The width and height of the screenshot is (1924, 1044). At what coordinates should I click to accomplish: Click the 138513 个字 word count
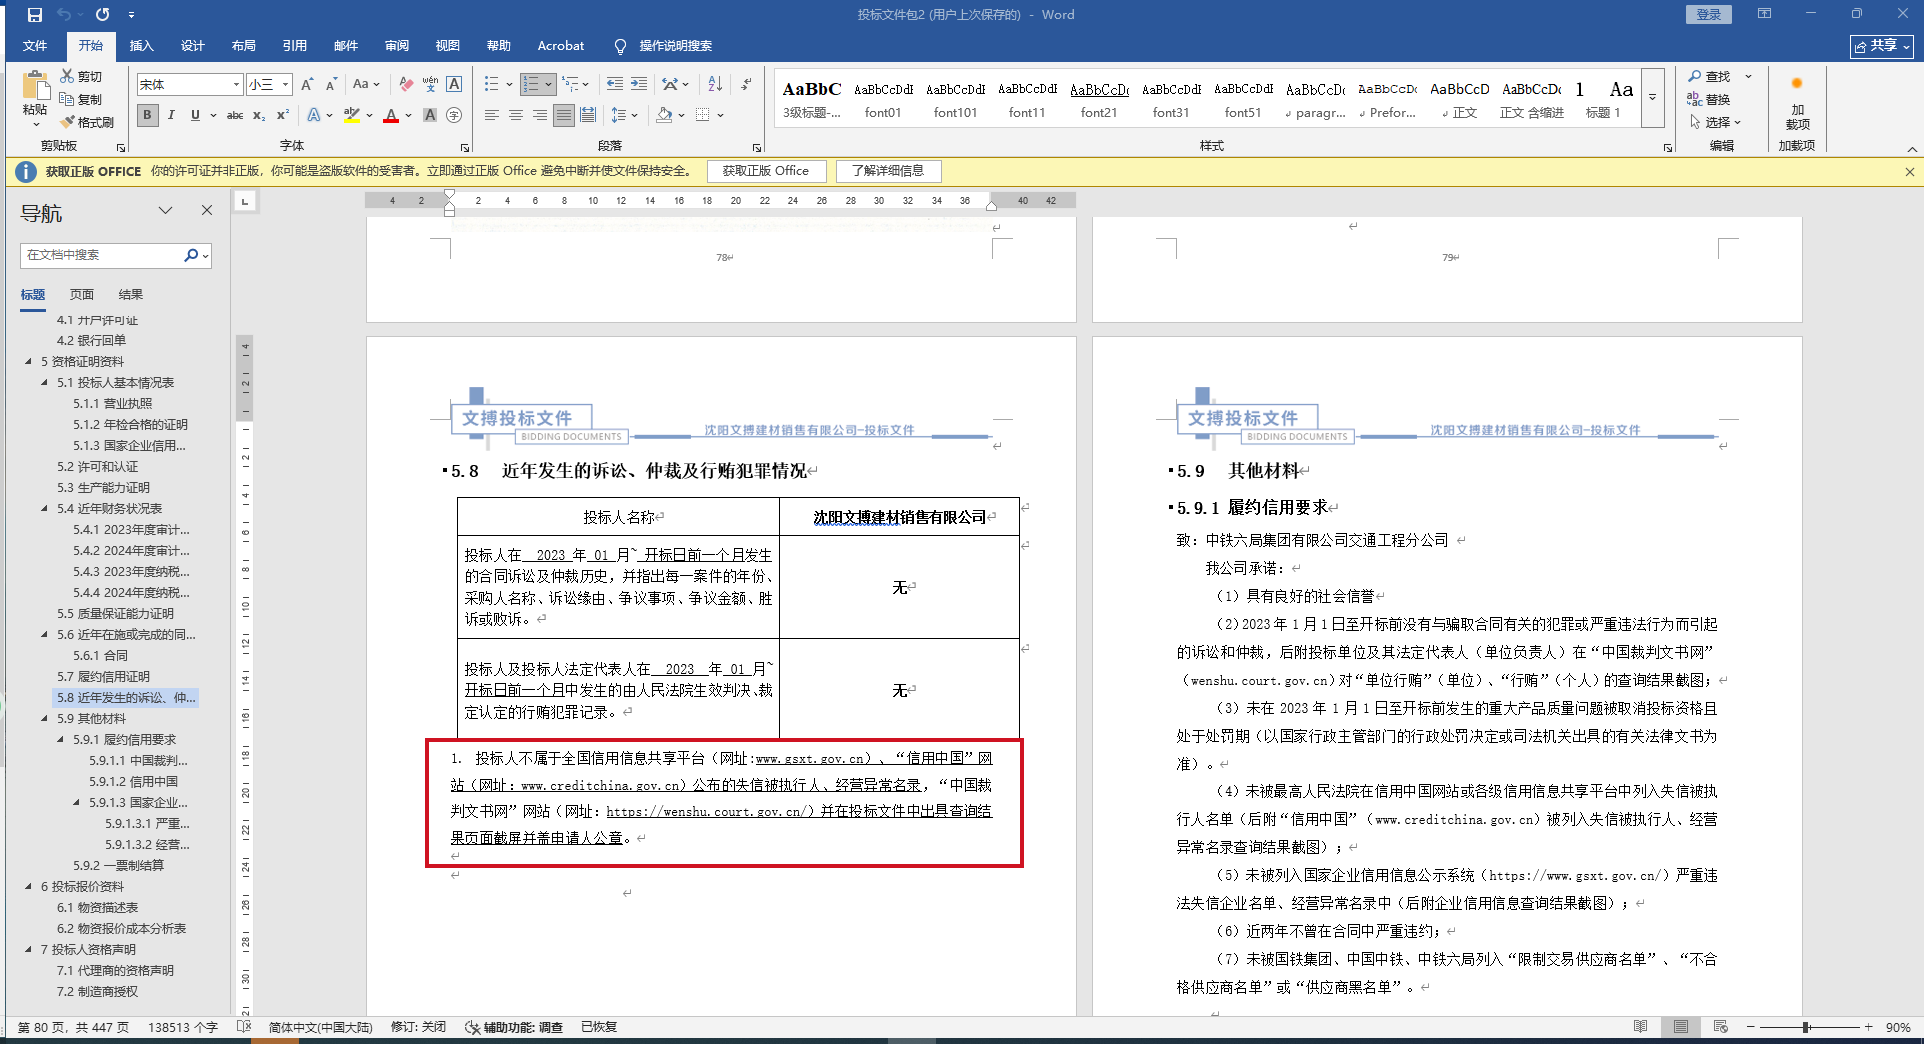(183, 1027)
